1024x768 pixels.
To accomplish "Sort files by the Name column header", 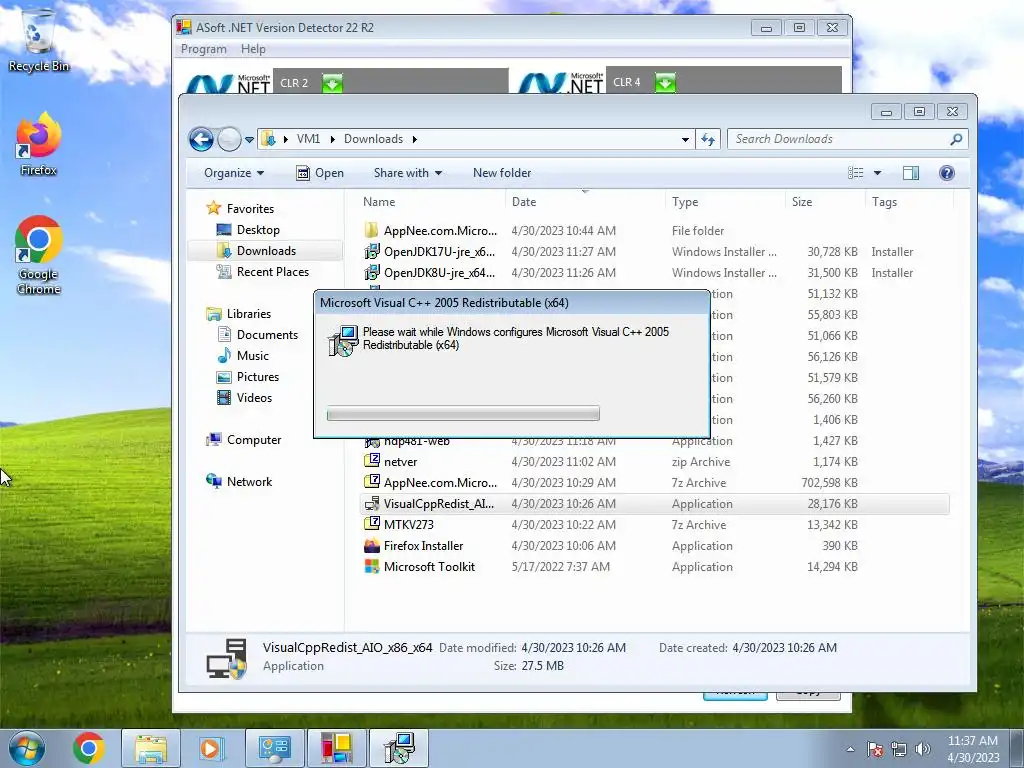I will (x=432, y=202).
